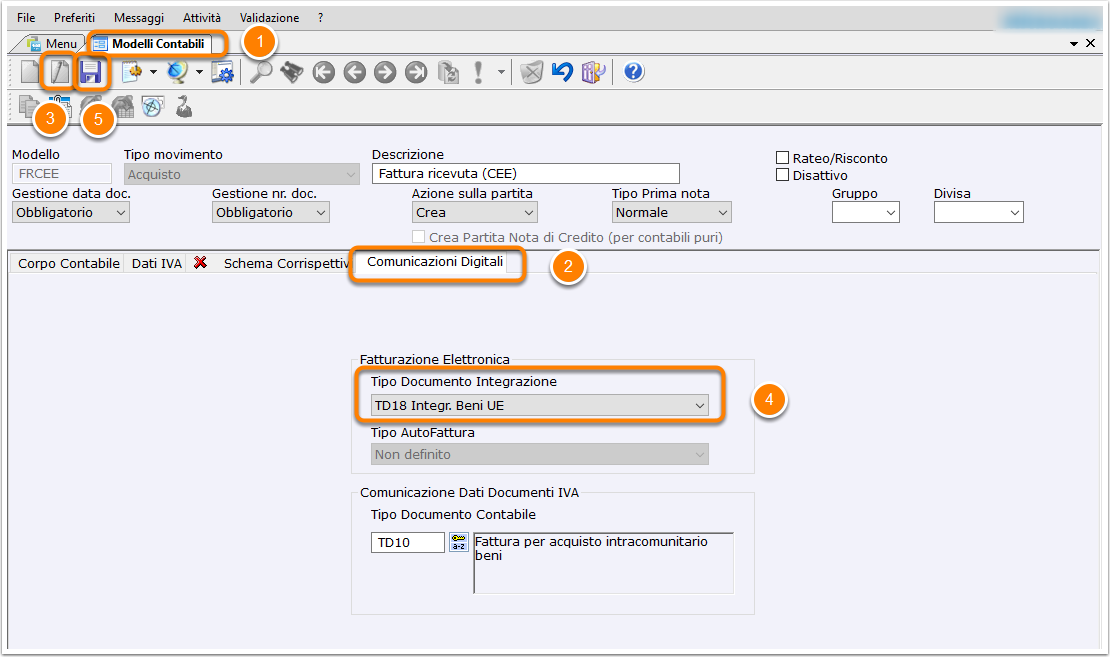Click the copy documents icon in second toolbar

pos(29,106)
